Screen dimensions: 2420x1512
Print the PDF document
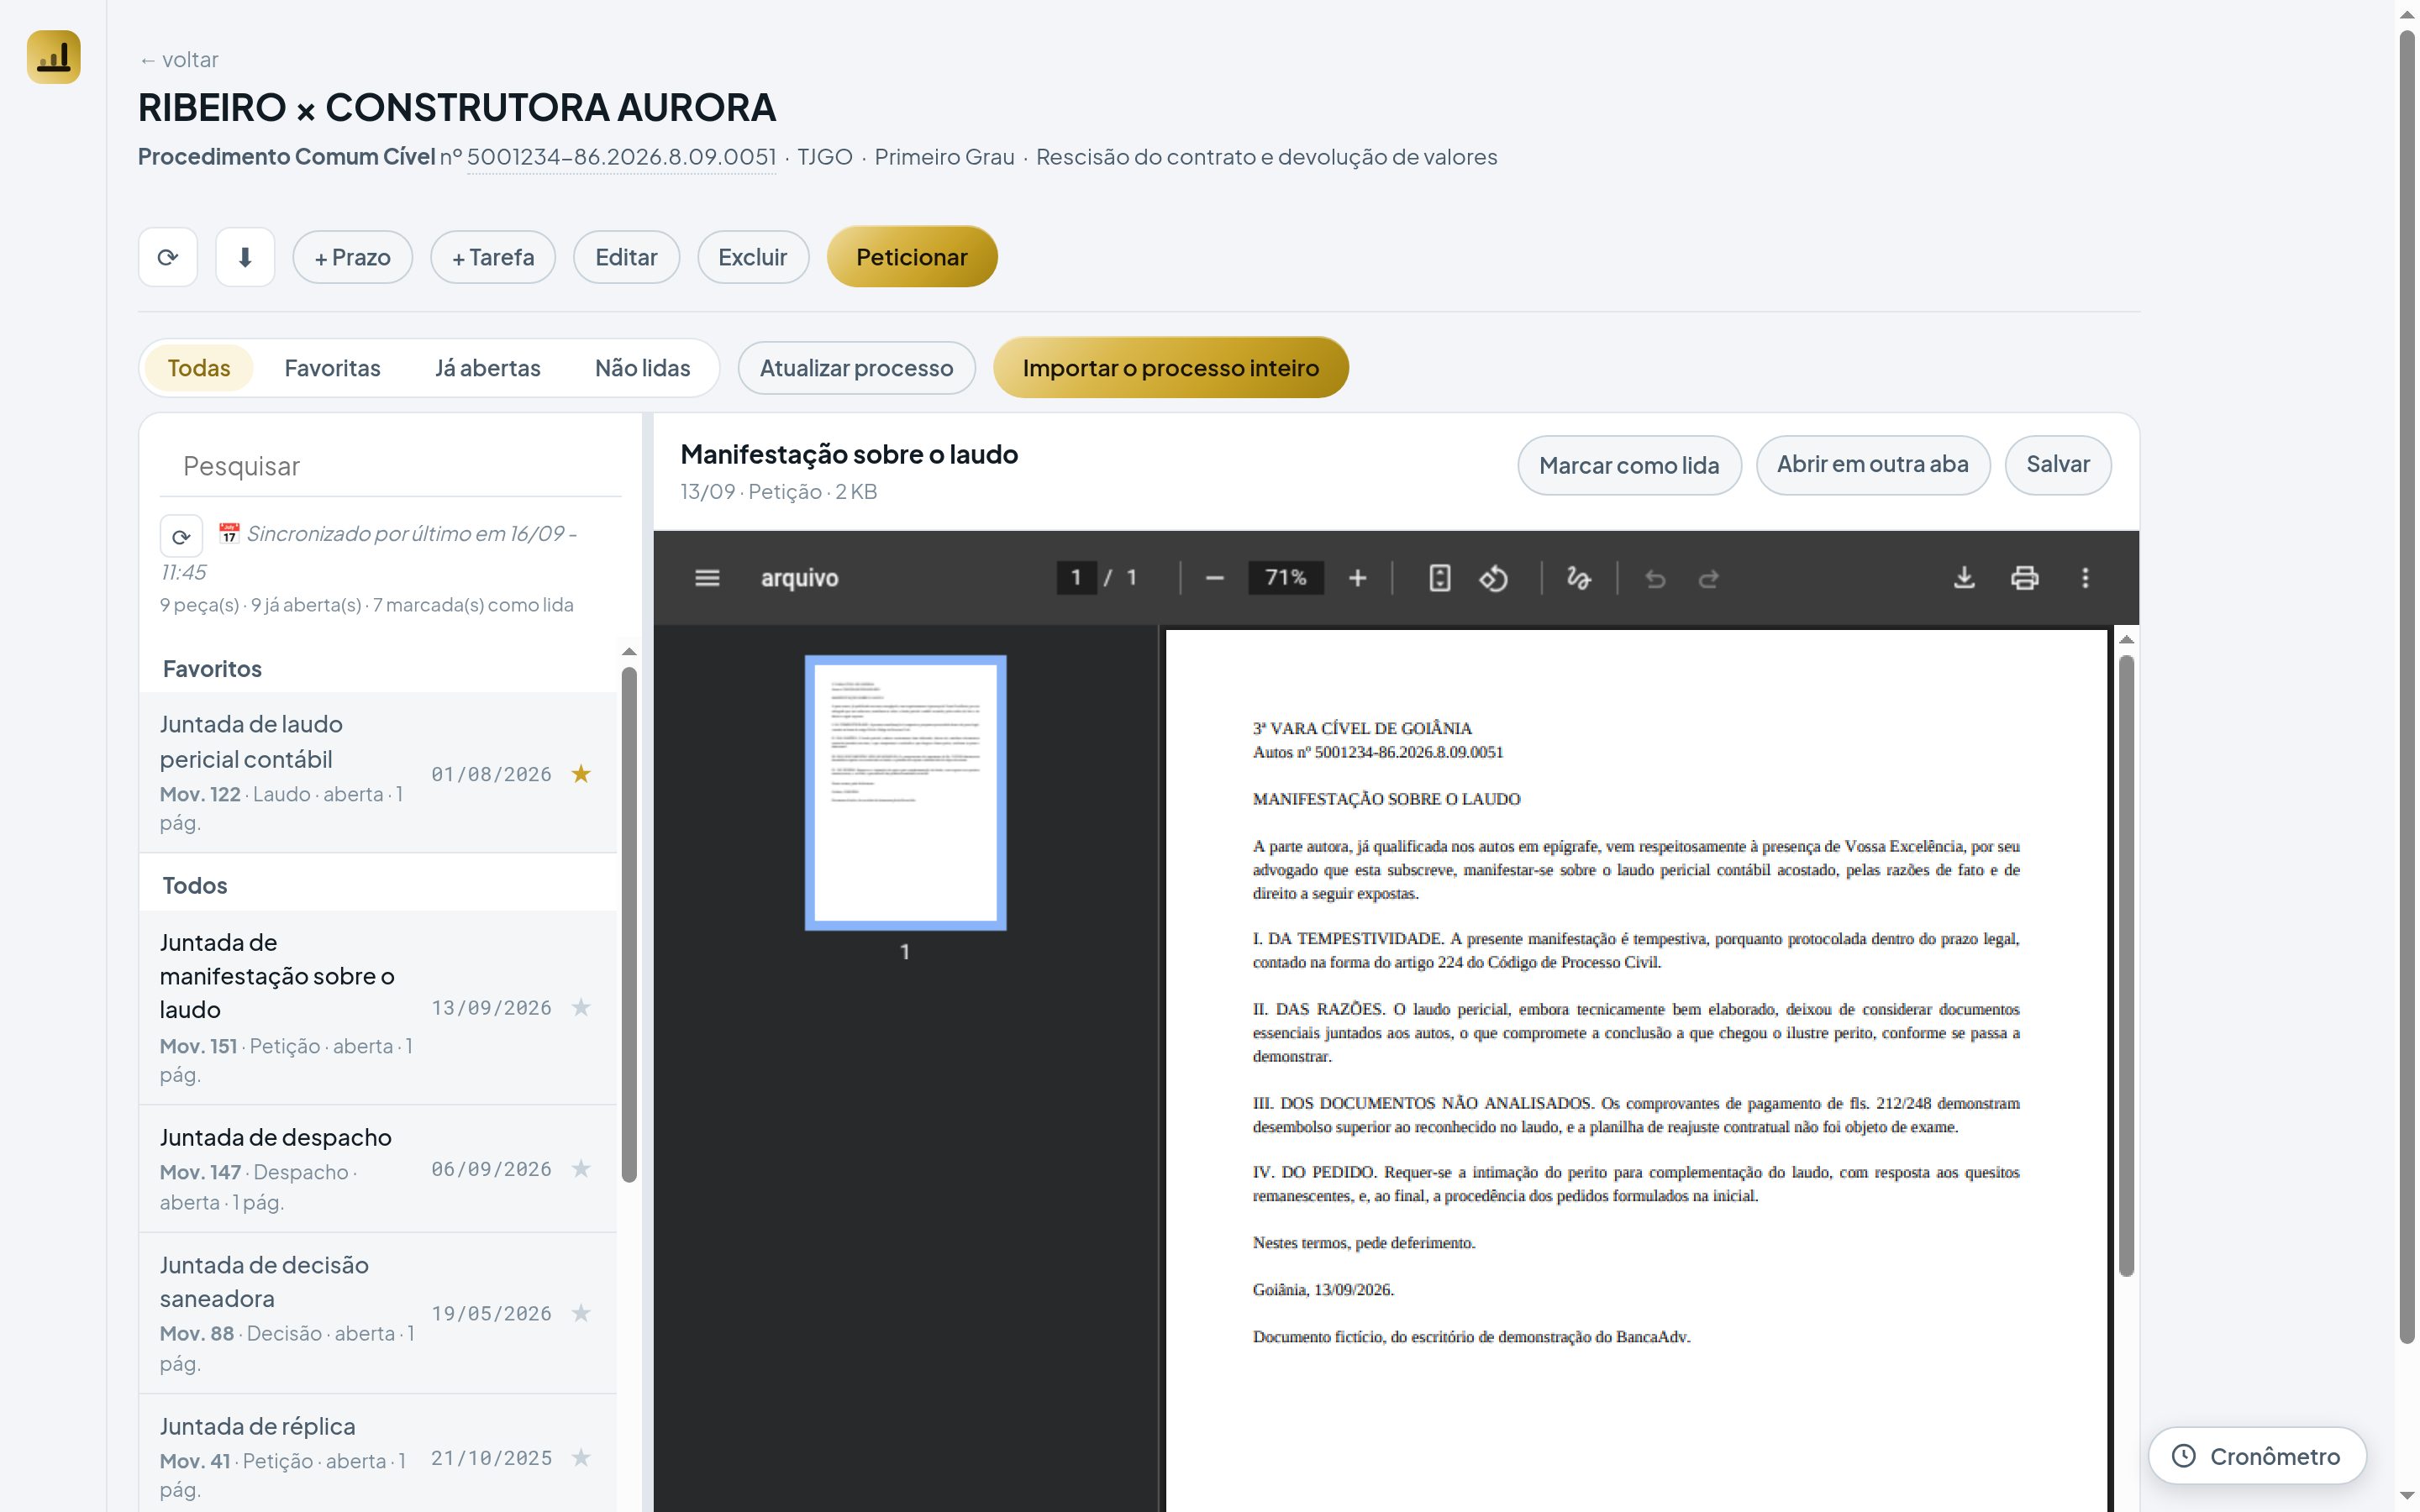coord(2025,578)
